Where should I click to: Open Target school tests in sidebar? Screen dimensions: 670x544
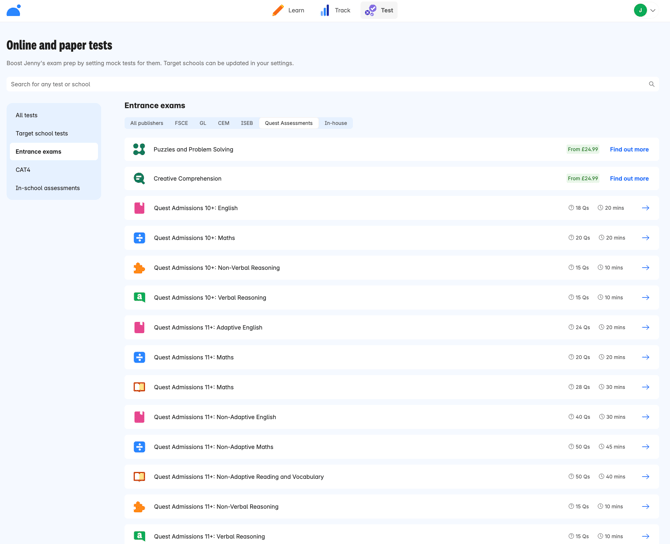pos(54,133)
